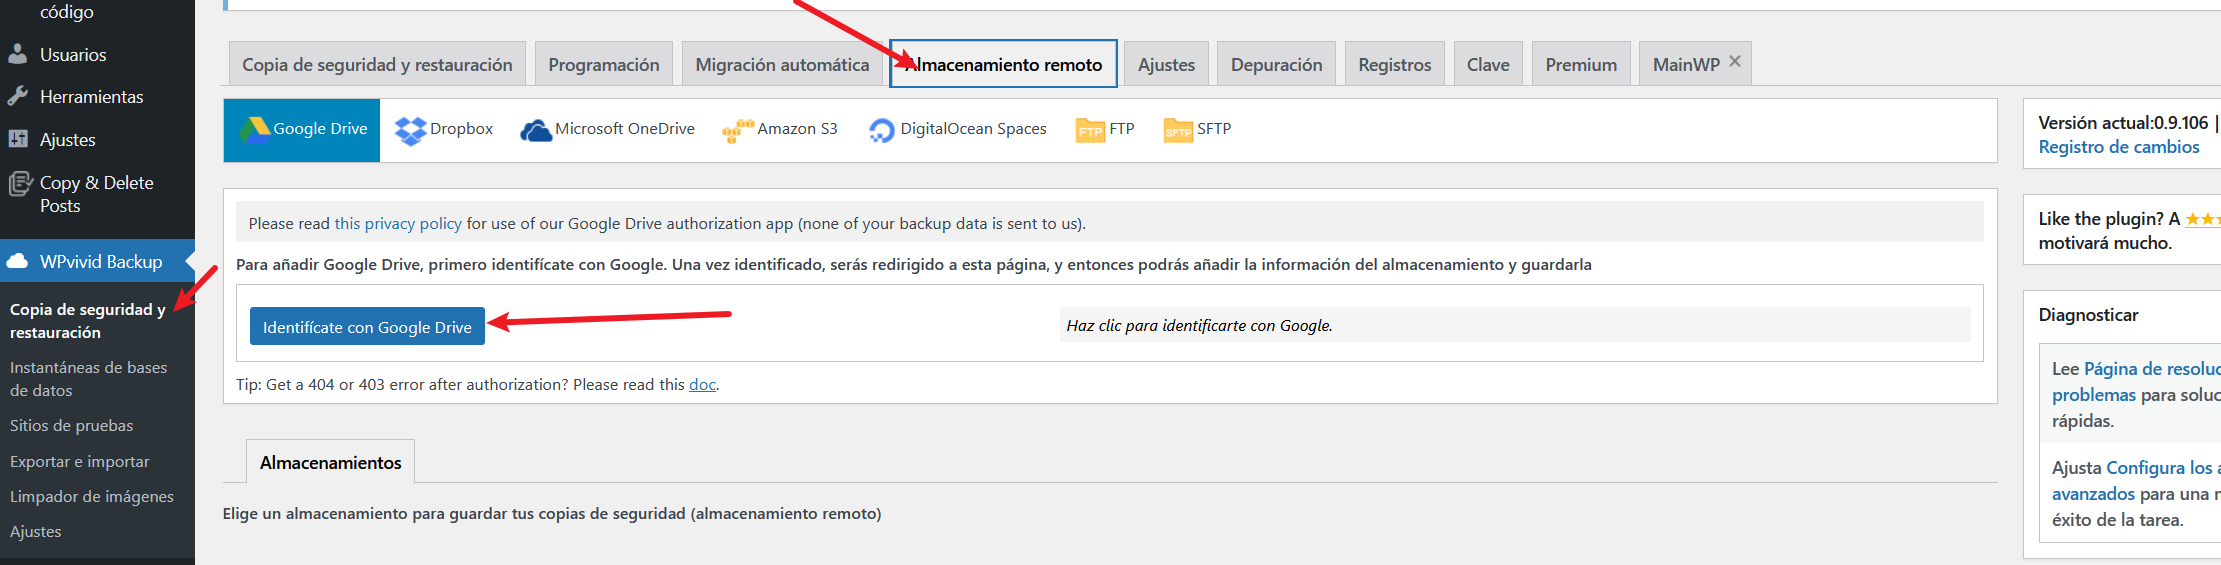
Task: Click Identifícate con Google Drive button
Action: [x=367, y=327]
